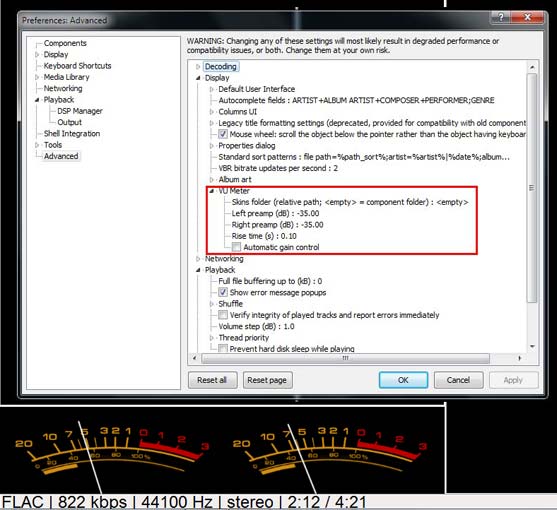Open the DSP Manager page
The height and width of the screenshot is (510, 557).
pyautogui.click(x=80, y=111)
